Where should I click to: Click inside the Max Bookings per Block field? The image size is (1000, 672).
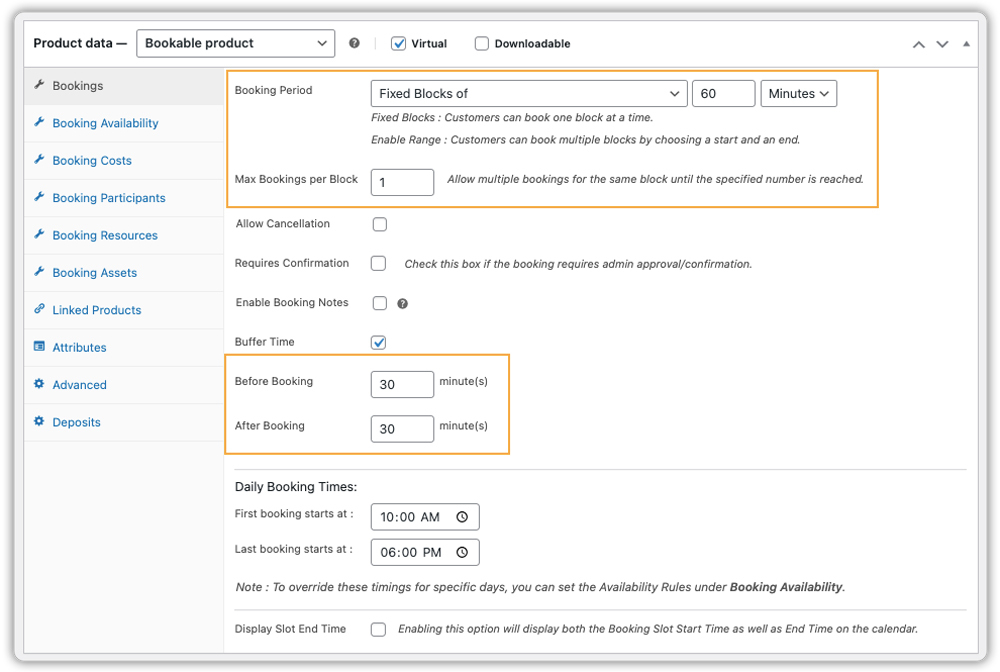[x=401, y=182]
